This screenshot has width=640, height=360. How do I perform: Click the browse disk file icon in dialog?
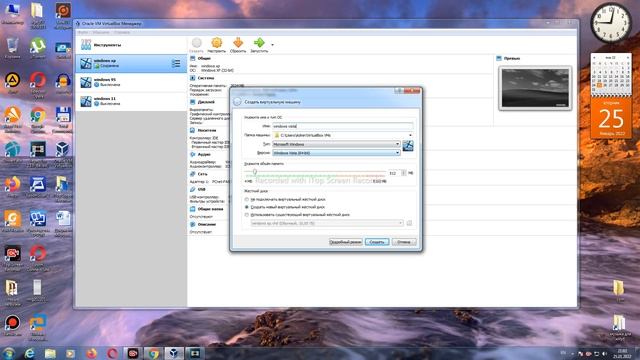click(409, 223)
